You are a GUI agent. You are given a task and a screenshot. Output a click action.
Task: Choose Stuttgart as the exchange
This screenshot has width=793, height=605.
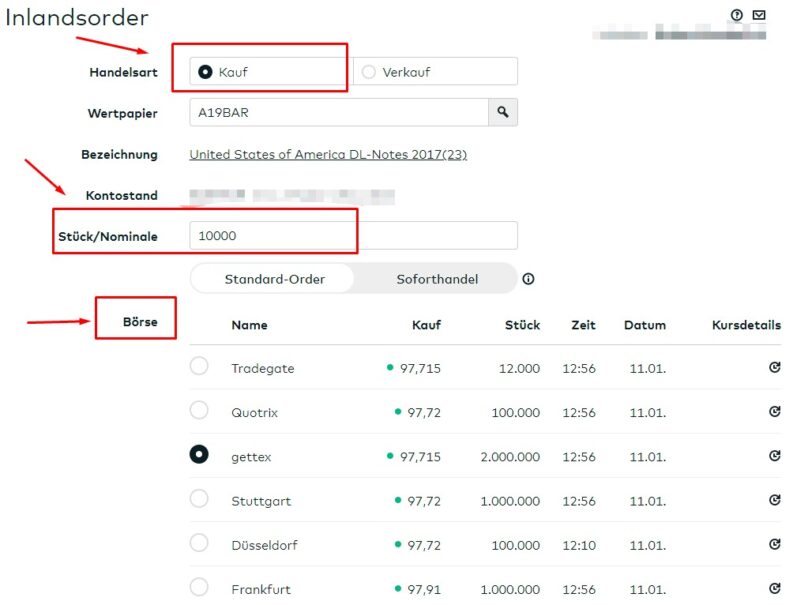click(x=199, y=498)
